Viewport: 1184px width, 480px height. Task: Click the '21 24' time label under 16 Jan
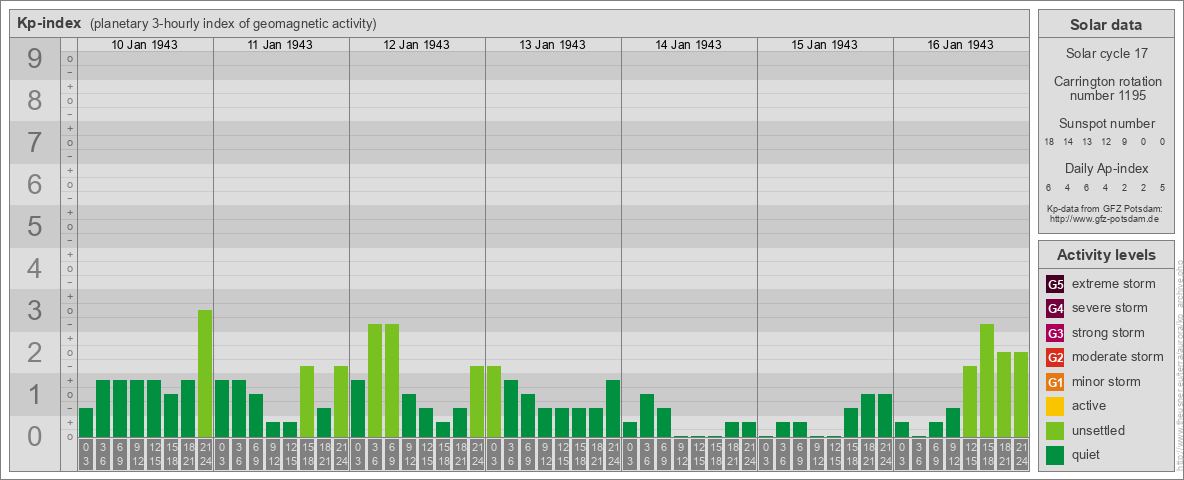(1020, 454)
